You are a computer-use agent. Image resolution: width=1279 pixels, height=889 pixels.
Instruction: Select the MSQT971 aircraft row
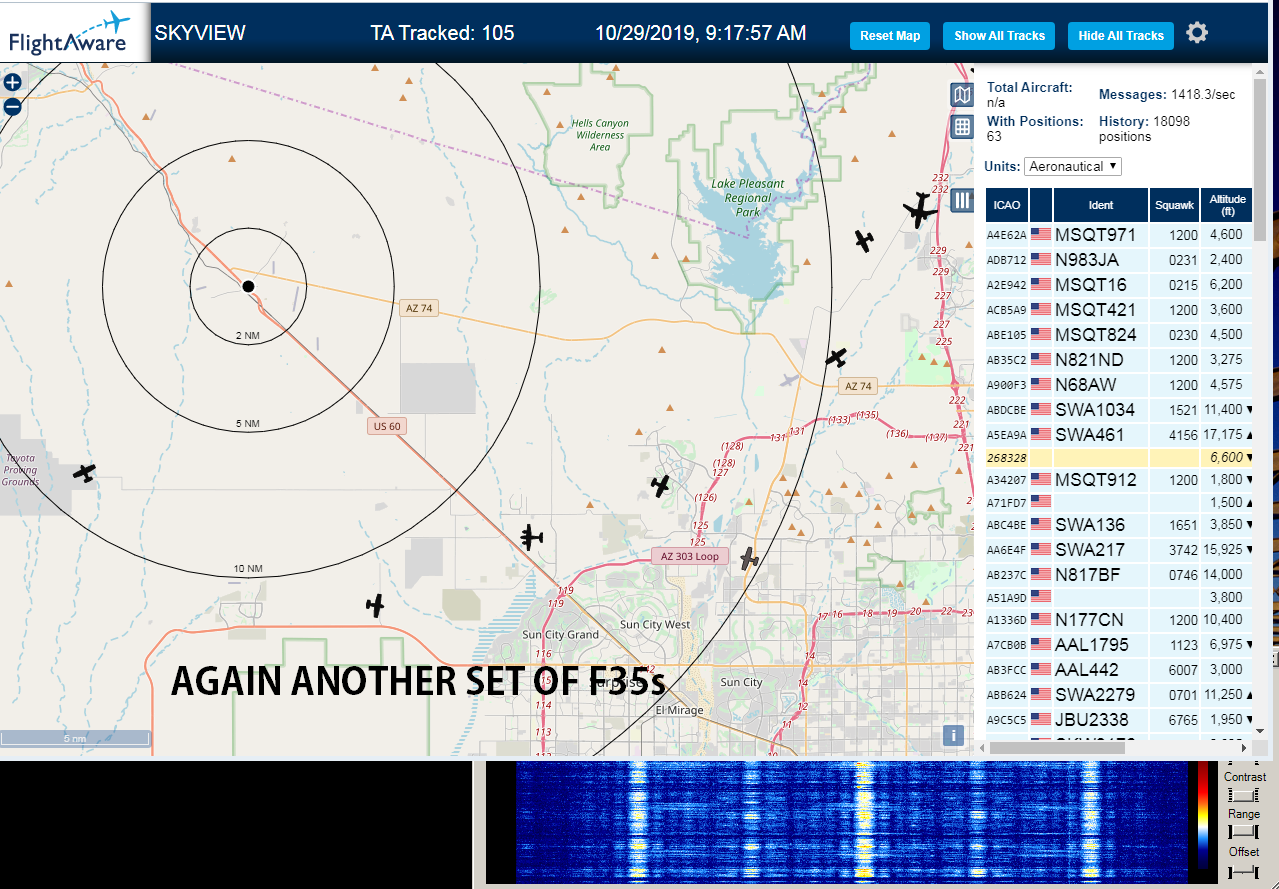(x=1118, y=234)
